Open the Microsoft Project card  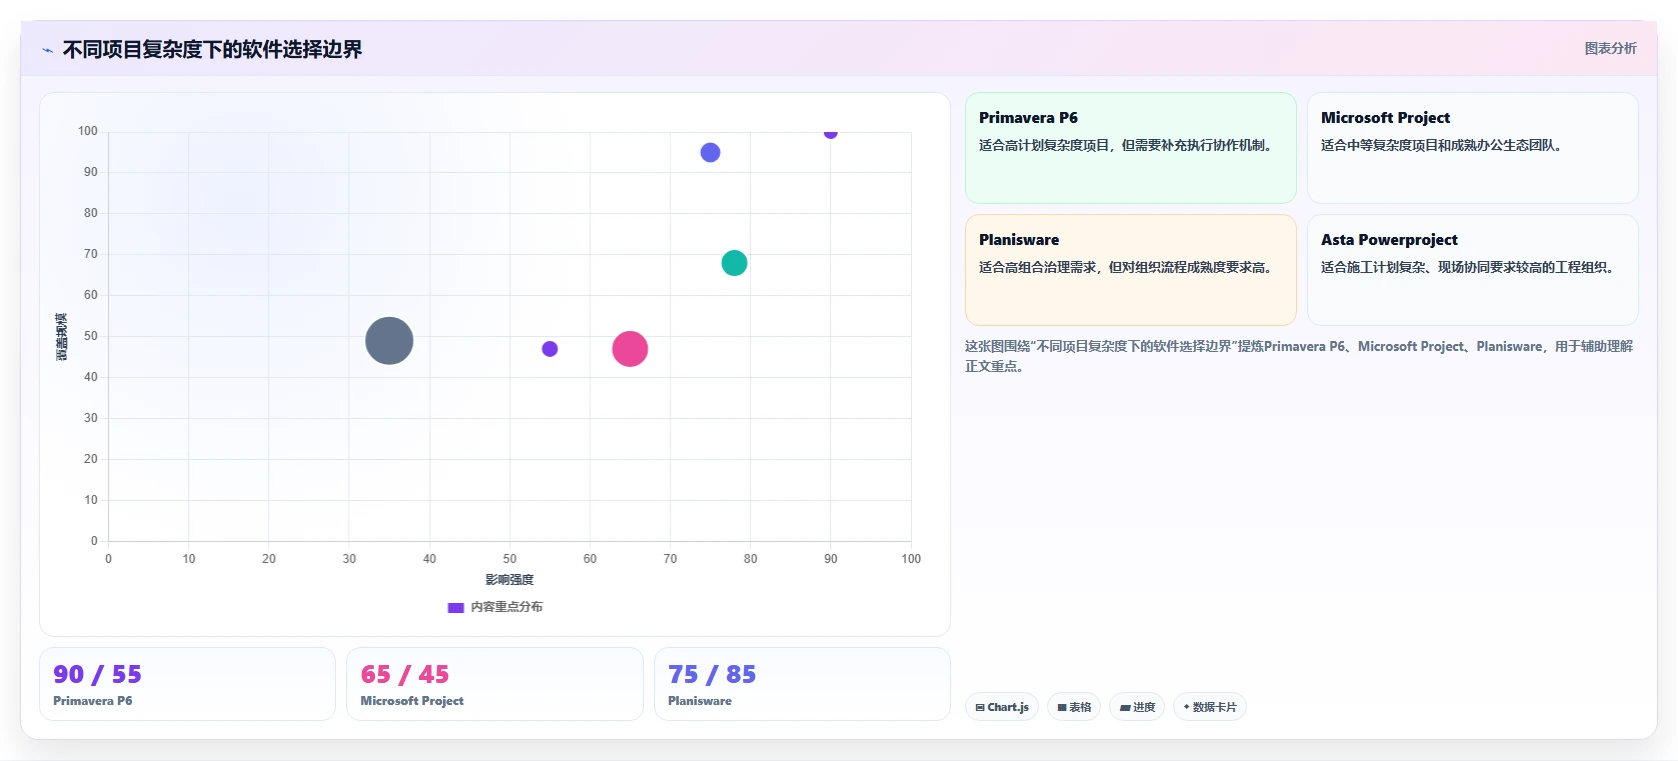(x=1473, y=148)
